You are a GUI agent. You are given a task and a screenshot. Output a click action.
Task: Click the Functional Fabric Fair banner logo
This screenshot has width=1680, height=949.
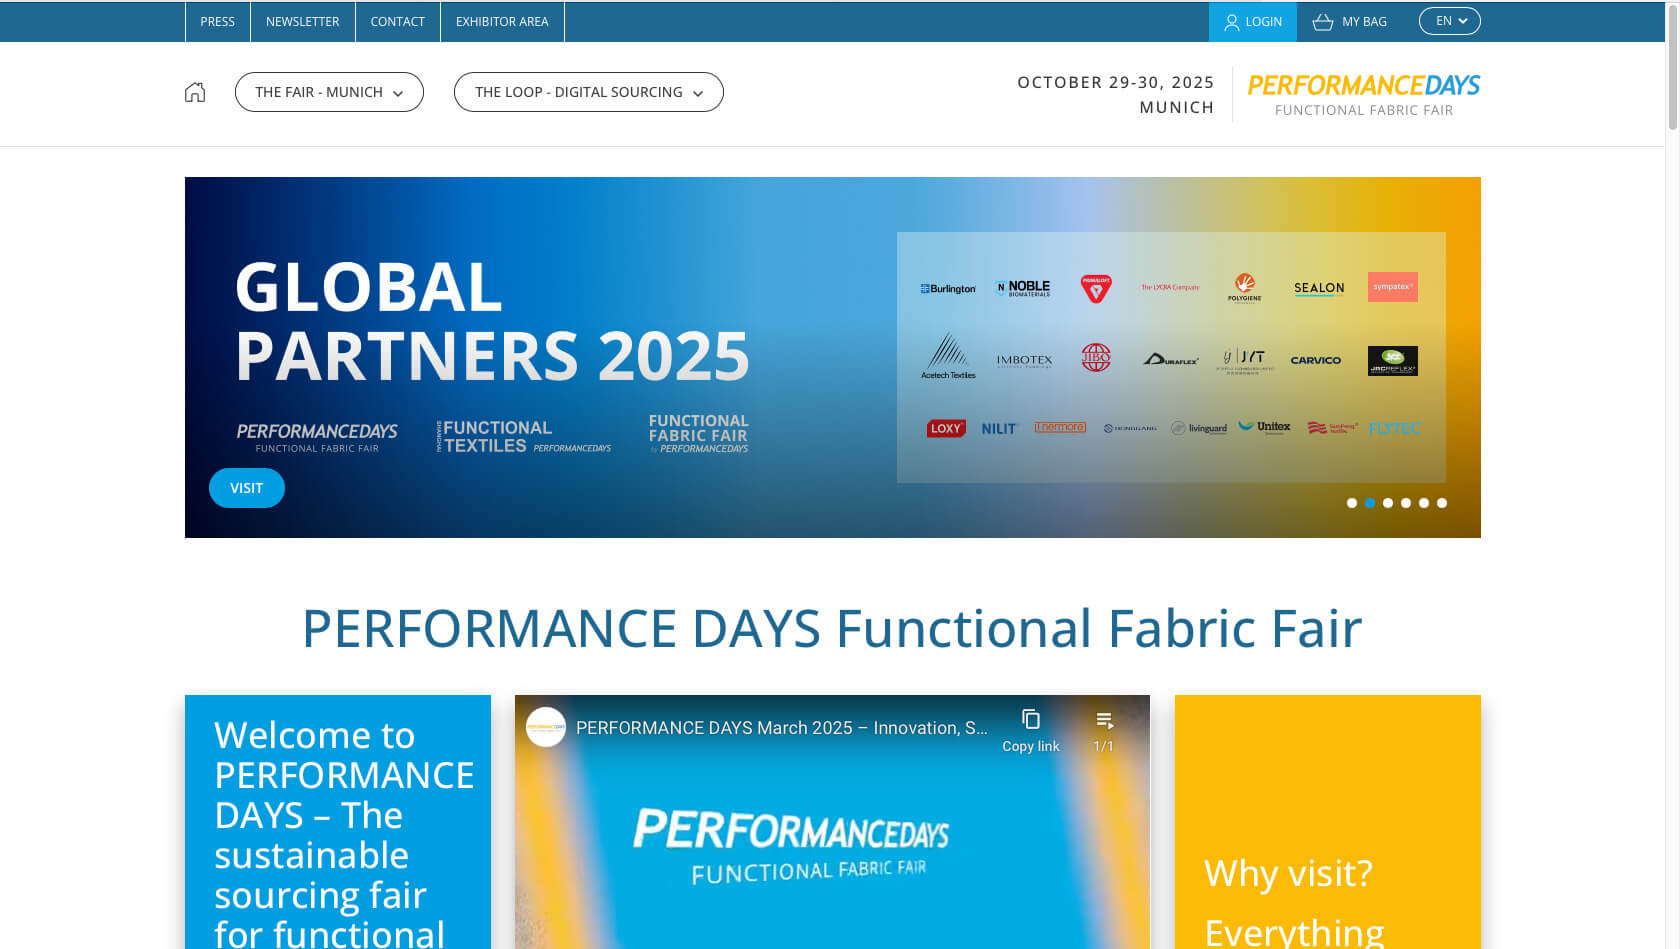[x=698, y=434]
